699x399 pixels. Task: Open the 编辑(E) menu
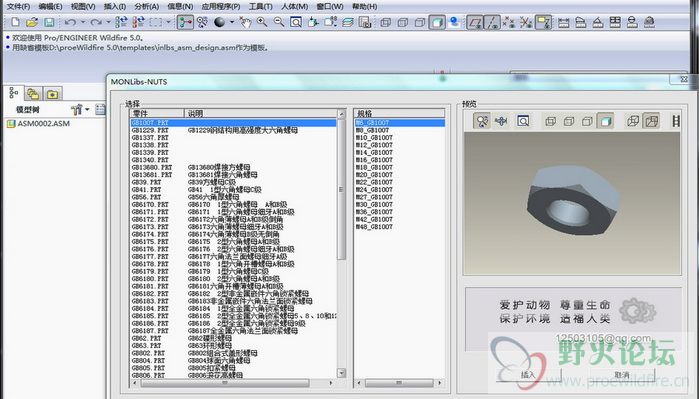(50, 6)
